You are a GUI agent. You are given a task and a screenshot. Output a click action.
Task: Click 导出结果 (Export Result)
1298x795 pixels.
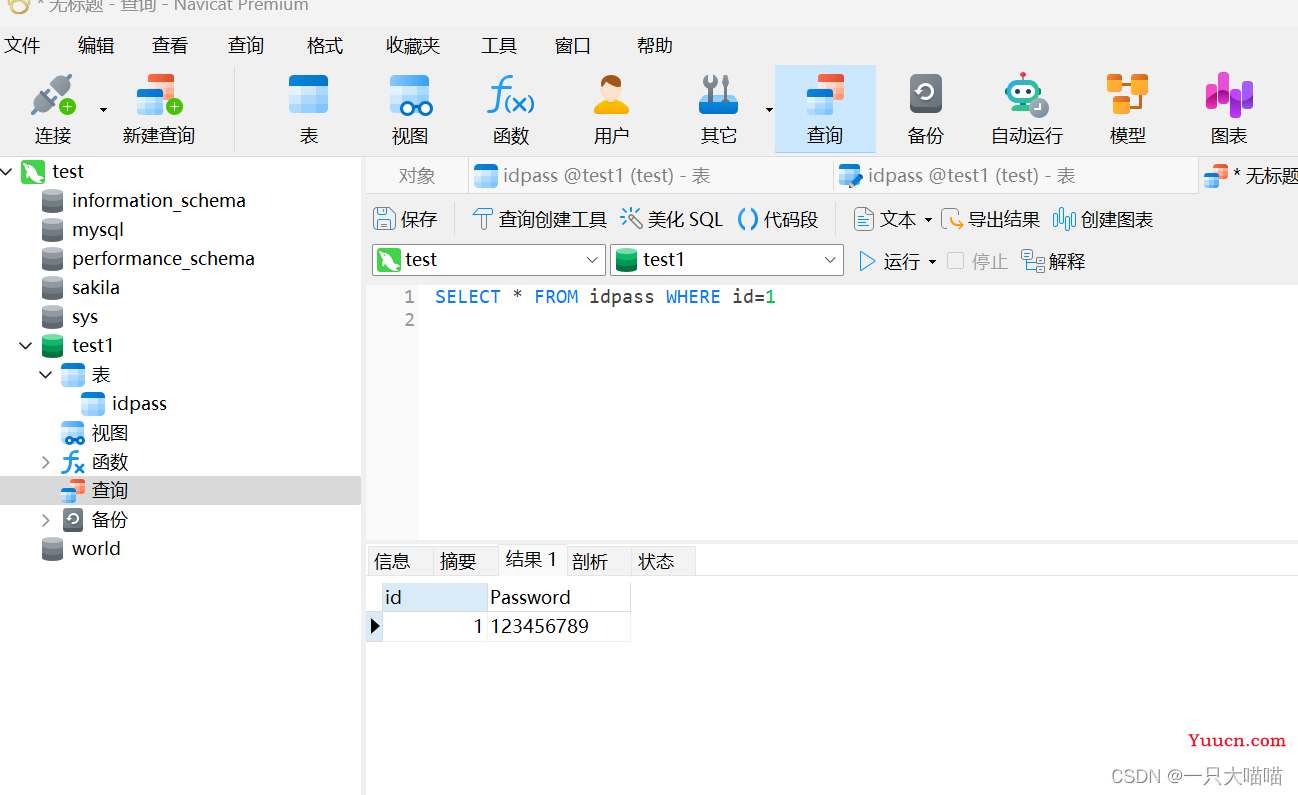990,219
